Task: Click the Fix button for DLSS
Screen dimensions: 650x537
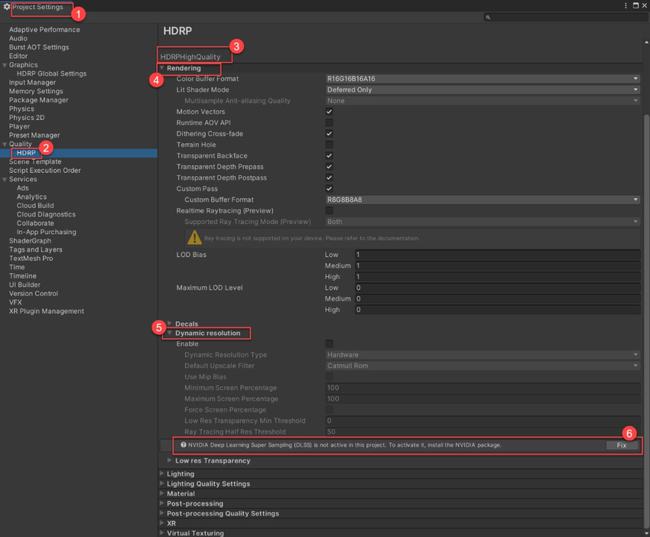Action: pos(621,445)
